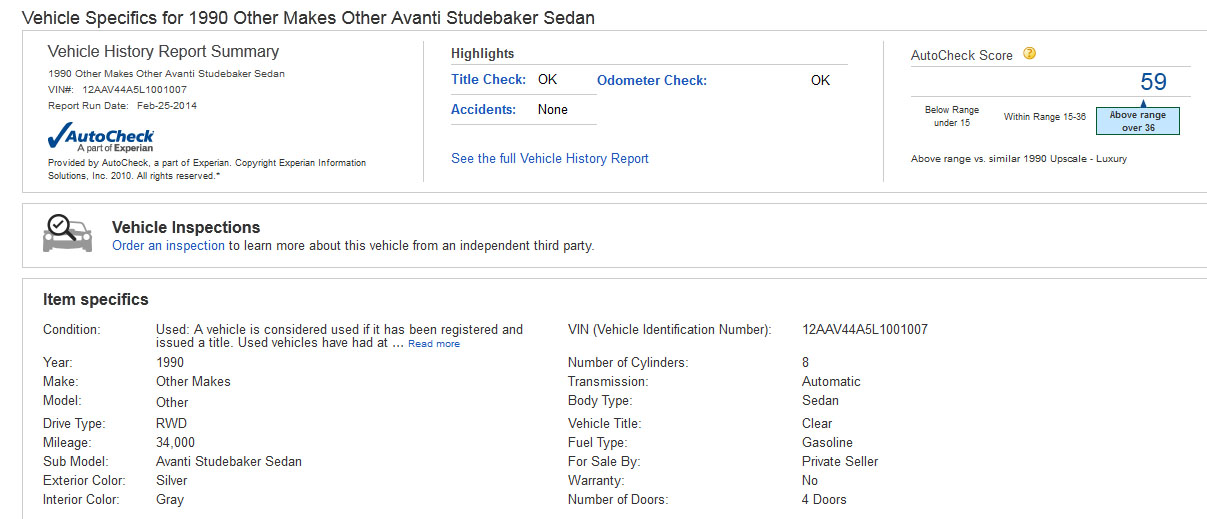Click the Vehicle History Report Summary heading

point(164,52)
